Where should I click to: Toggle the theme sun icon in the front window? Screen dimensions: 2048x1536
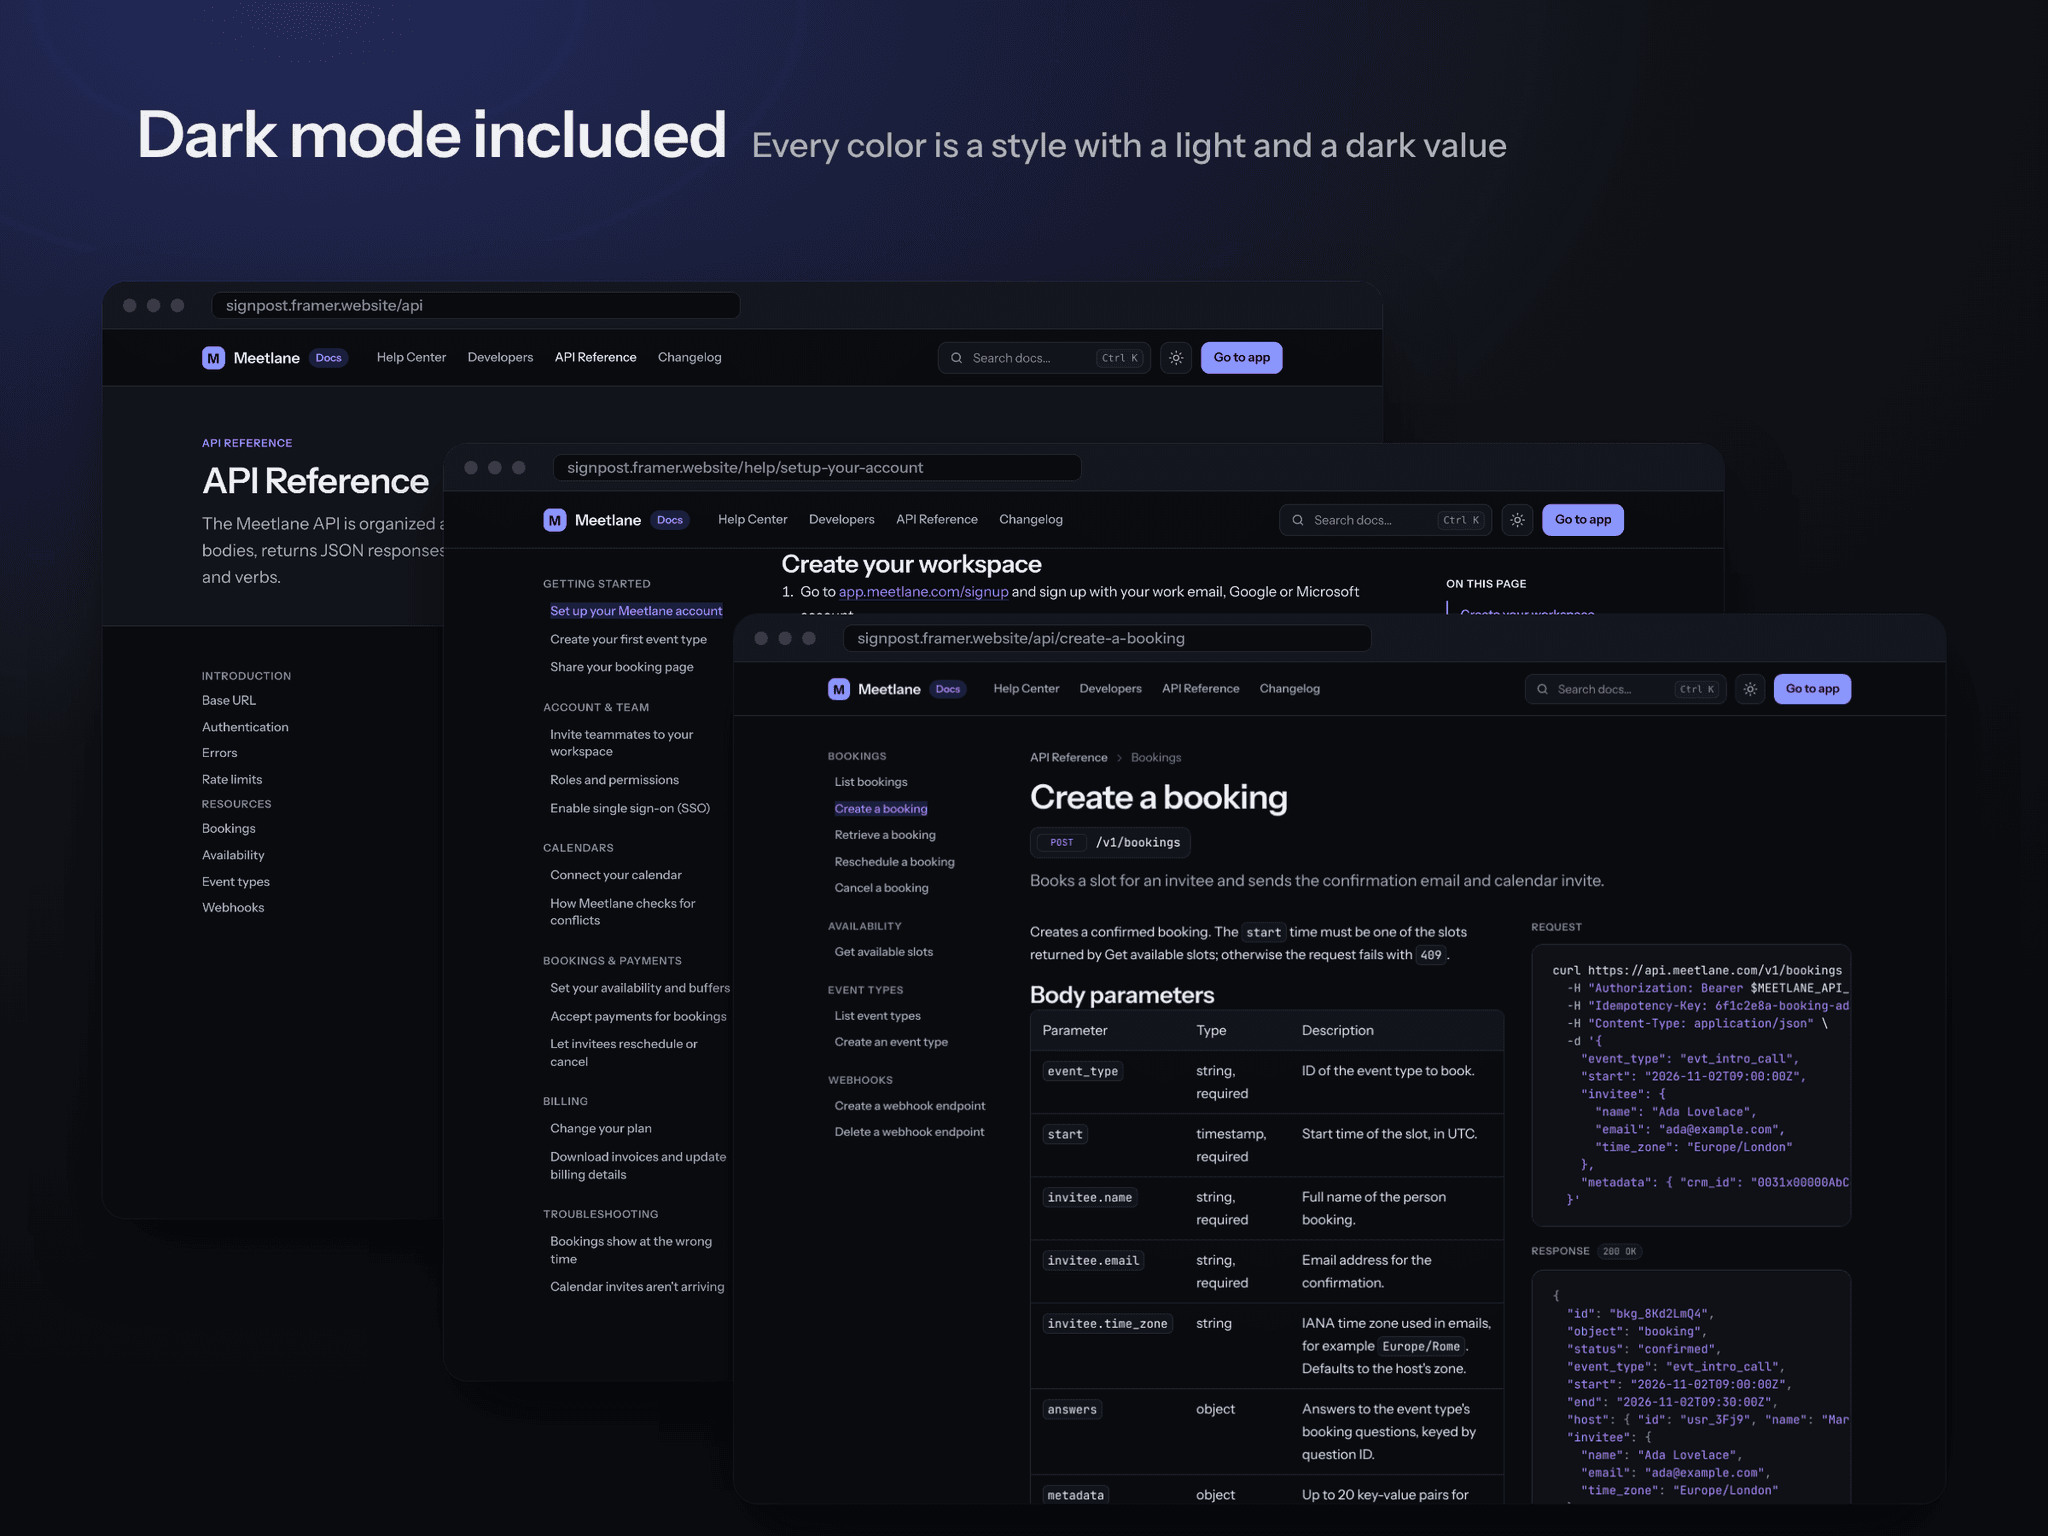[1750, 689]
